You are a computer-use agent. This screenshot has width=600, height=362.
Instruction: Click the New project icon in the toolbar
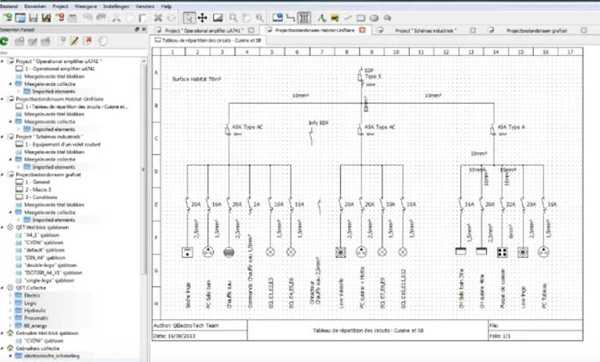pyautogui.click(x=7, y=18)
